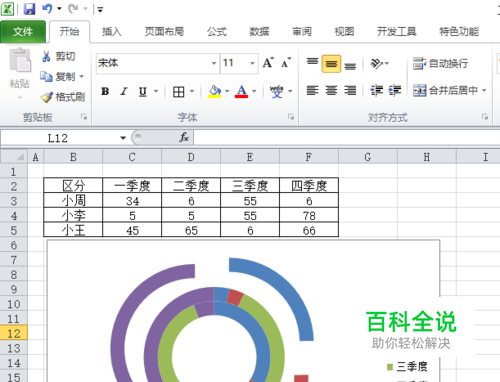The width and height of the screenshot is (500, 382).
Task: Toggle Center horizontal alignment
Action: [x=331, y=90]
